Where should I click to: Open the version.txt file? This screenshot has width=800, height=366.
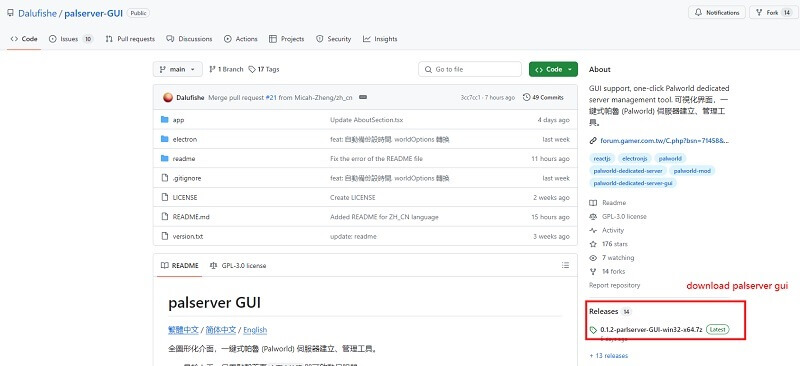pyautogui.click(x=188, y=236)
